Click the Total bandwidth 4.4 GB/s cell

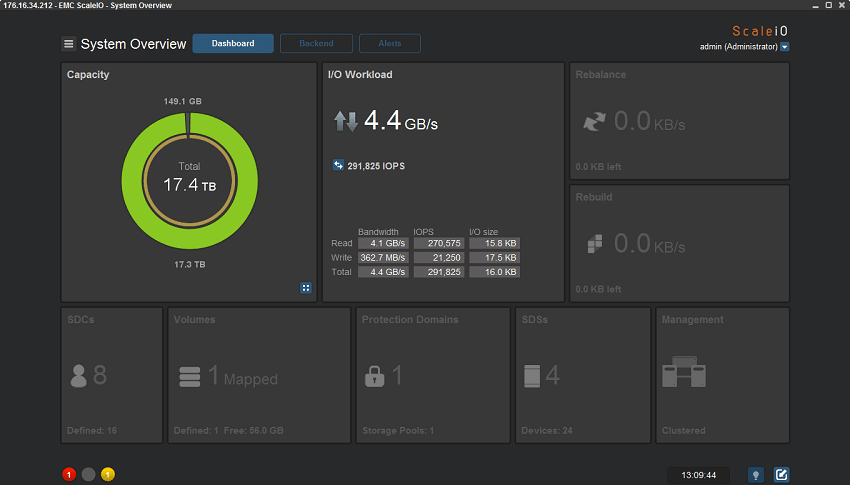(383, 272)
